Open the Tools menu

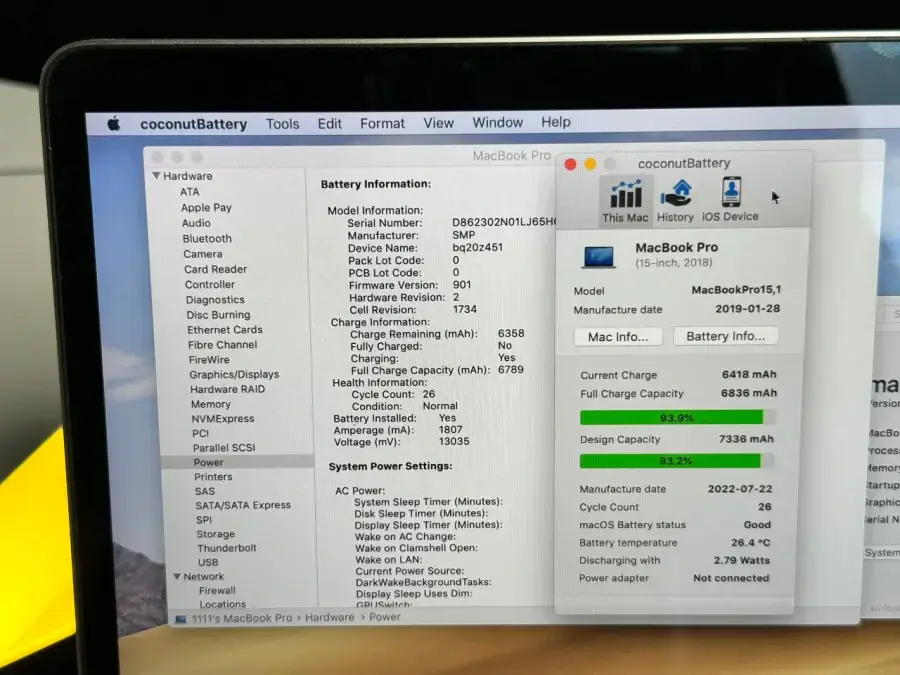tap(281, 122)
